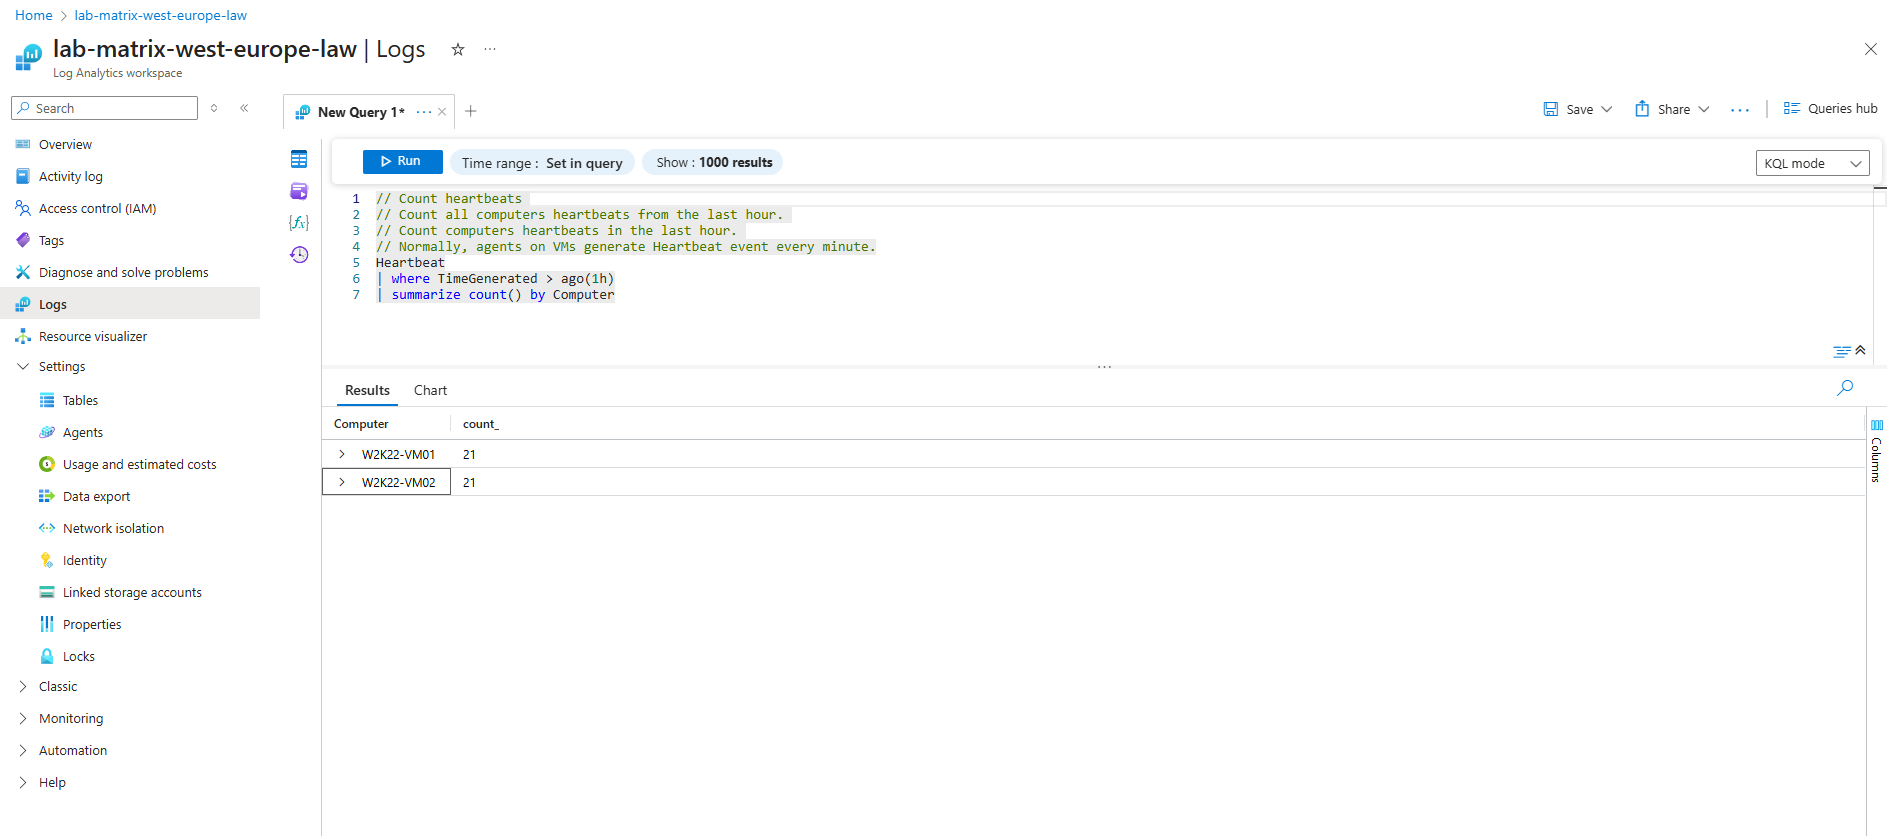The height and width of the screenshot is (836, 1900).
Task: Select the Results tab
Action: pyautogui.click(x=367, y=390)
